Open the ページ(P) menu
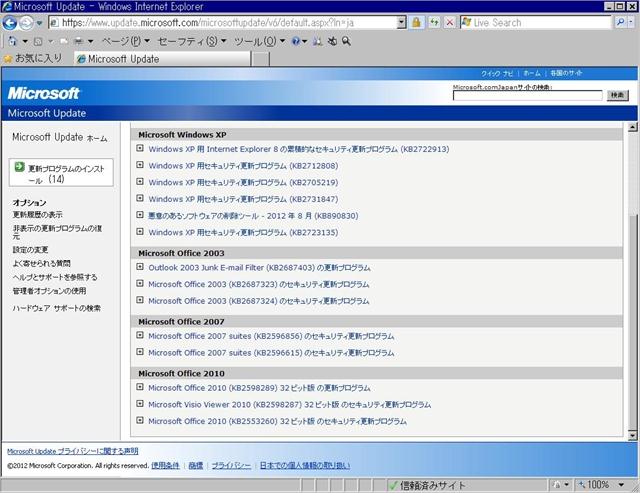 125,41
